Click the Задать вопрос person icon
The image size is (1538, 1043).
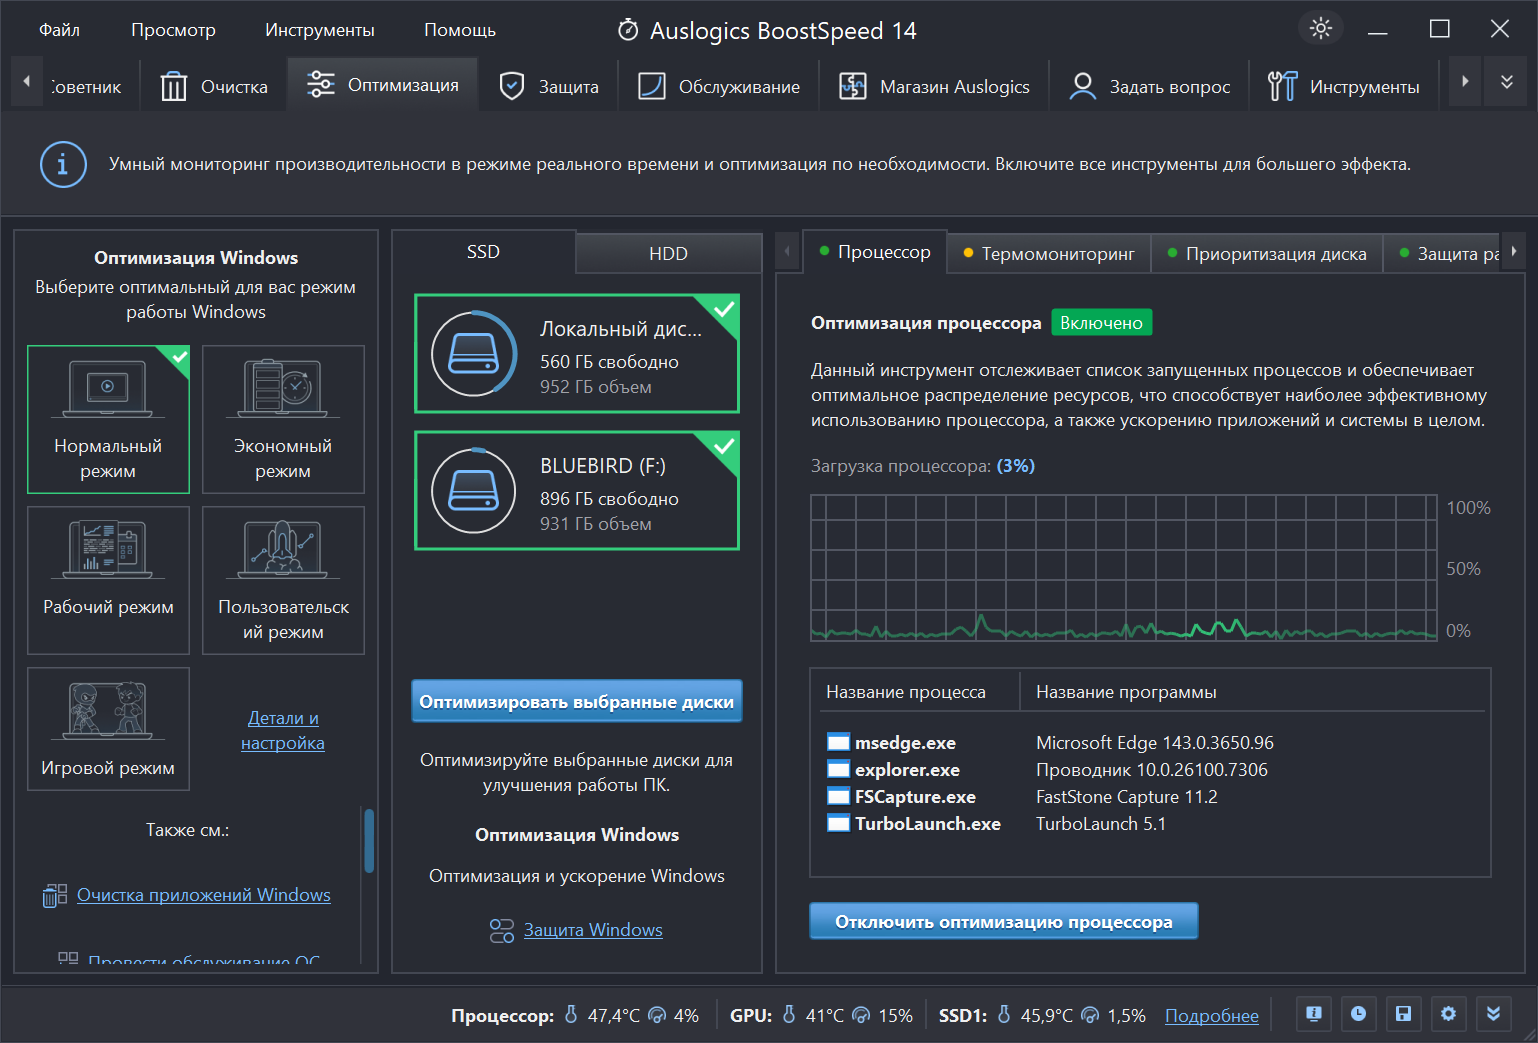coord(1082,86)
